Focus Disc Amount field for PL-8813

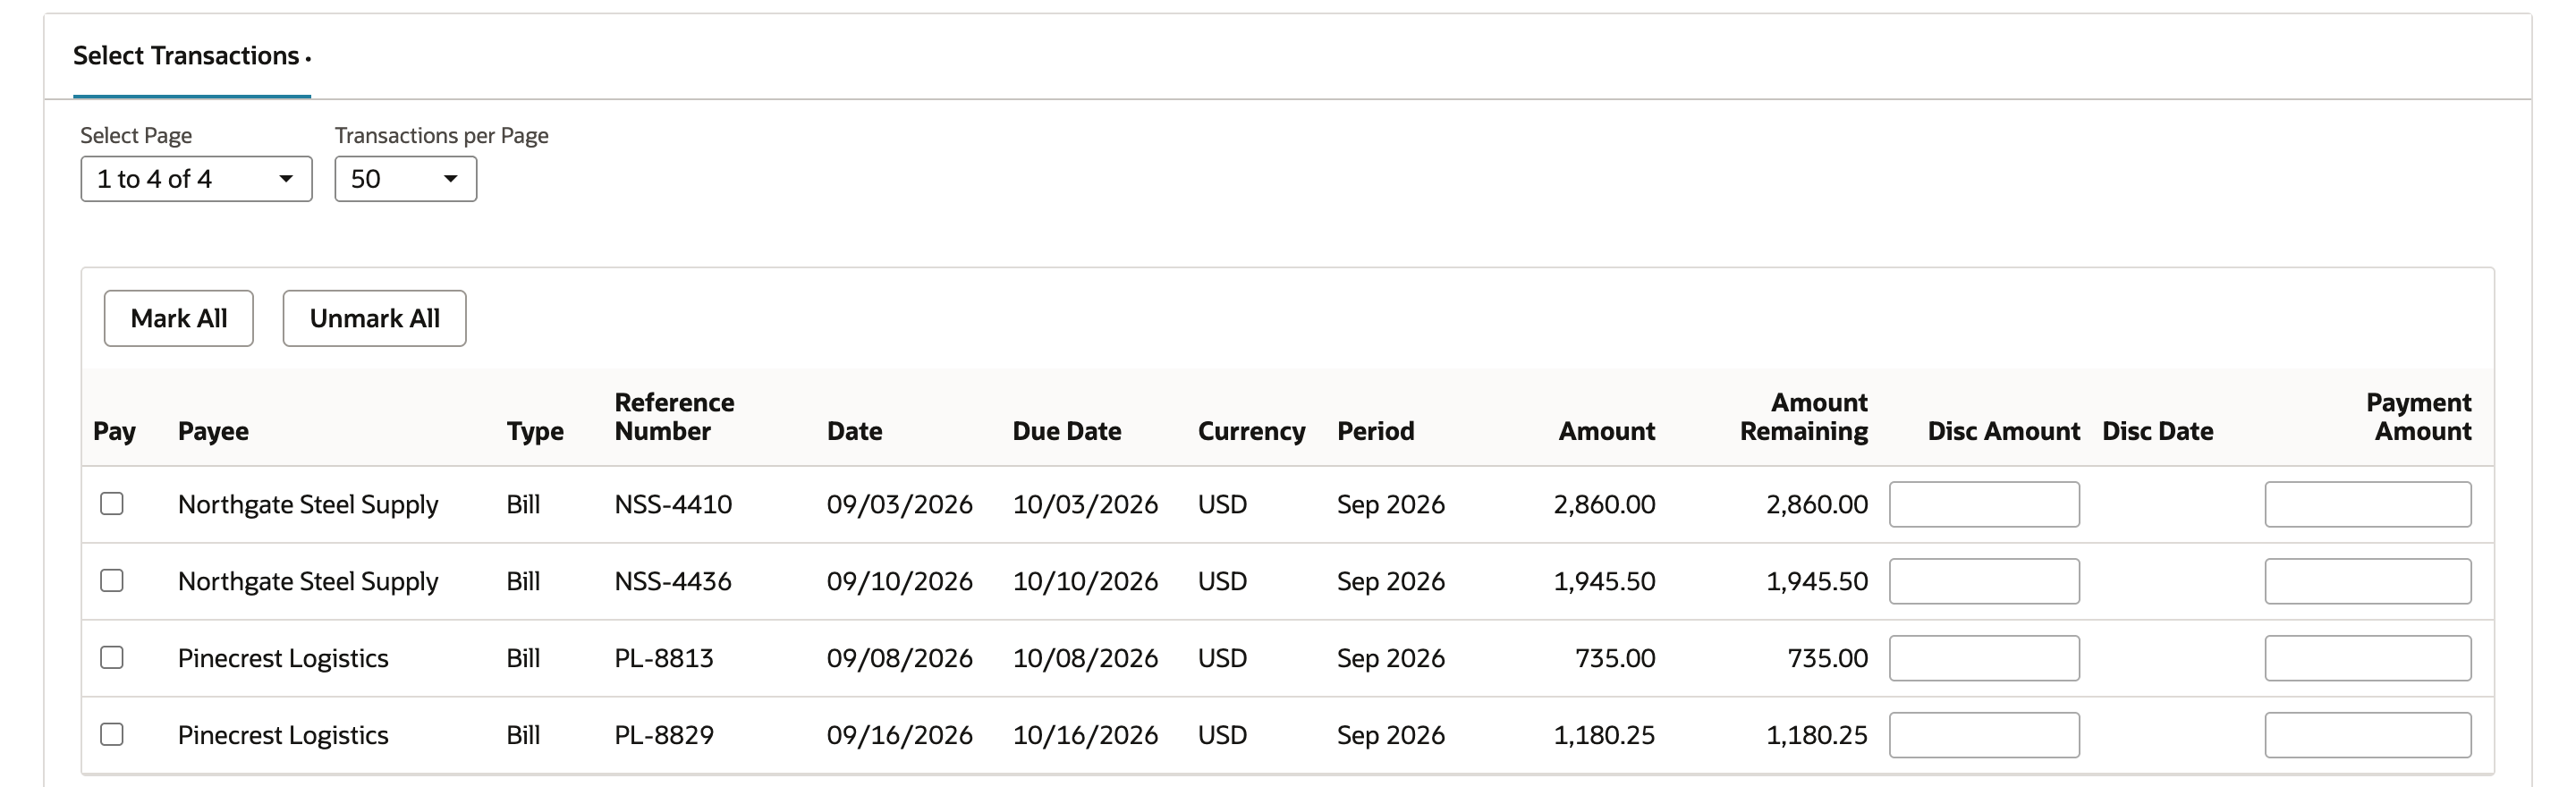click(1984, 658)
